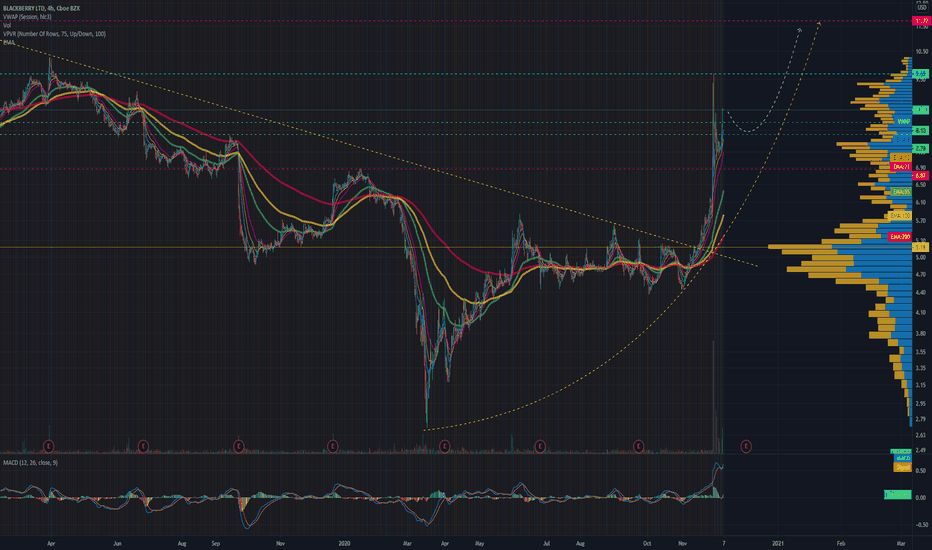The image size is (932, 550).
Task: Click the earnings marker above Apr of 2020
Action: [x=444, y=446]
